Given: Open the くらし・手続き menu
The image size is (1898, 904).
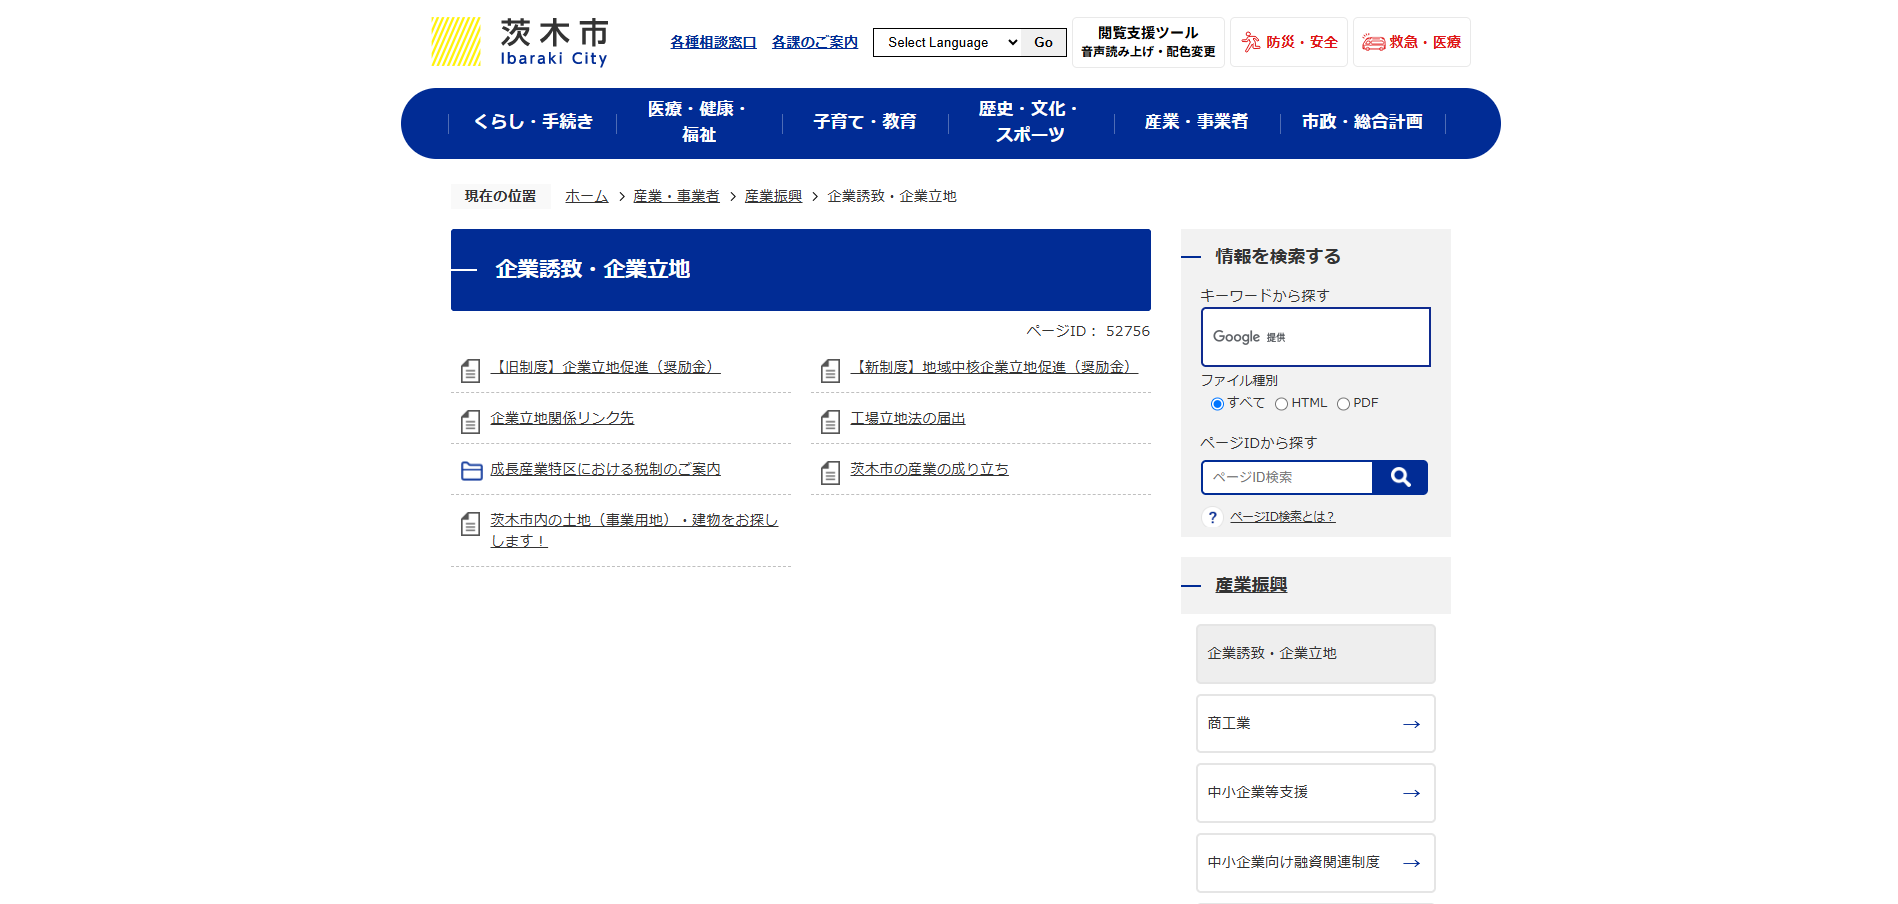Looking at the screenshot, I should point(533,122).
